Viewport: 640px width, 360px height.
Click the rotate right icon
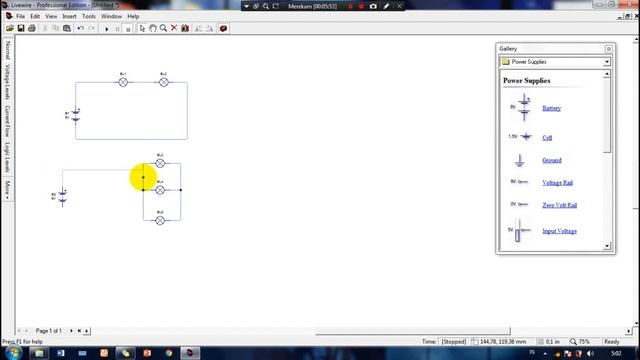point(209,29)
